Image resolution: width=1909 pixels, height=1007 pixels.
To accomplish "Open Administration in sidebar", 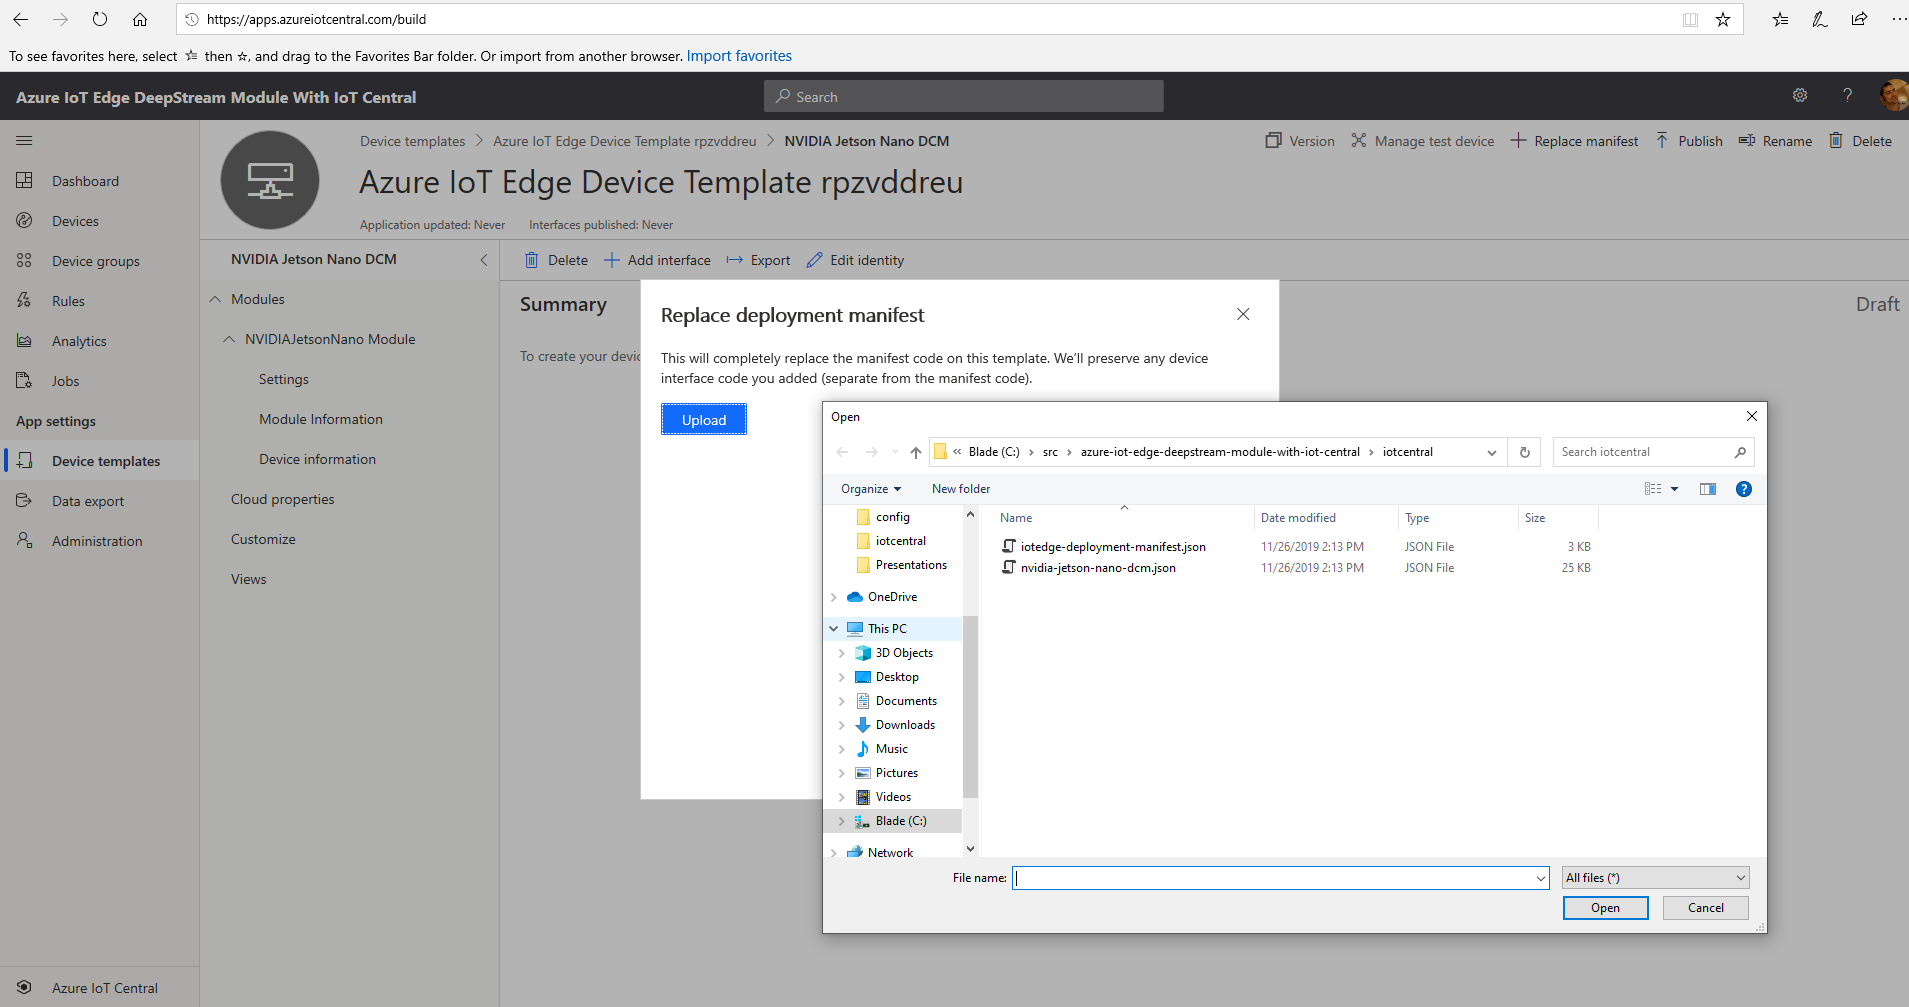I will point(99,541).
